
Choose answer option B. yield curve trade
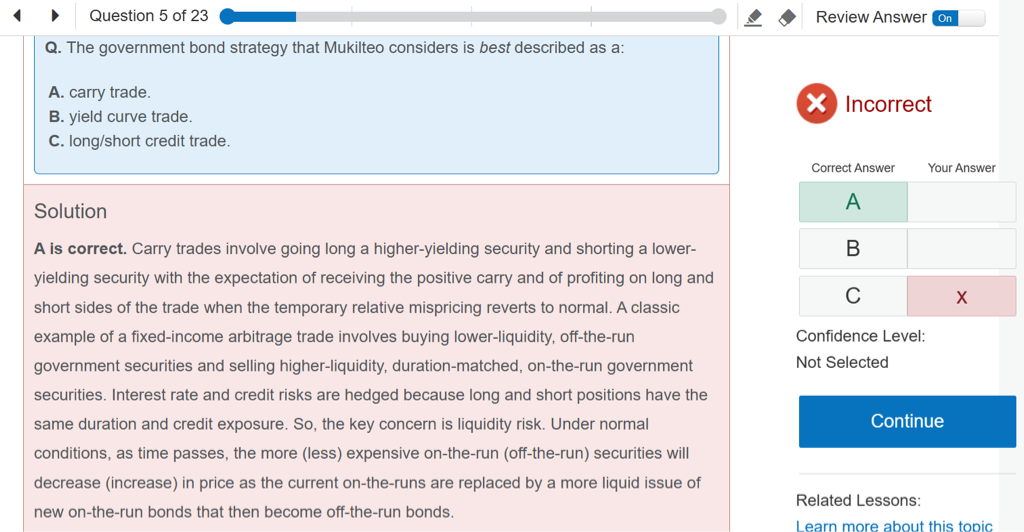(x=120, y=117)
